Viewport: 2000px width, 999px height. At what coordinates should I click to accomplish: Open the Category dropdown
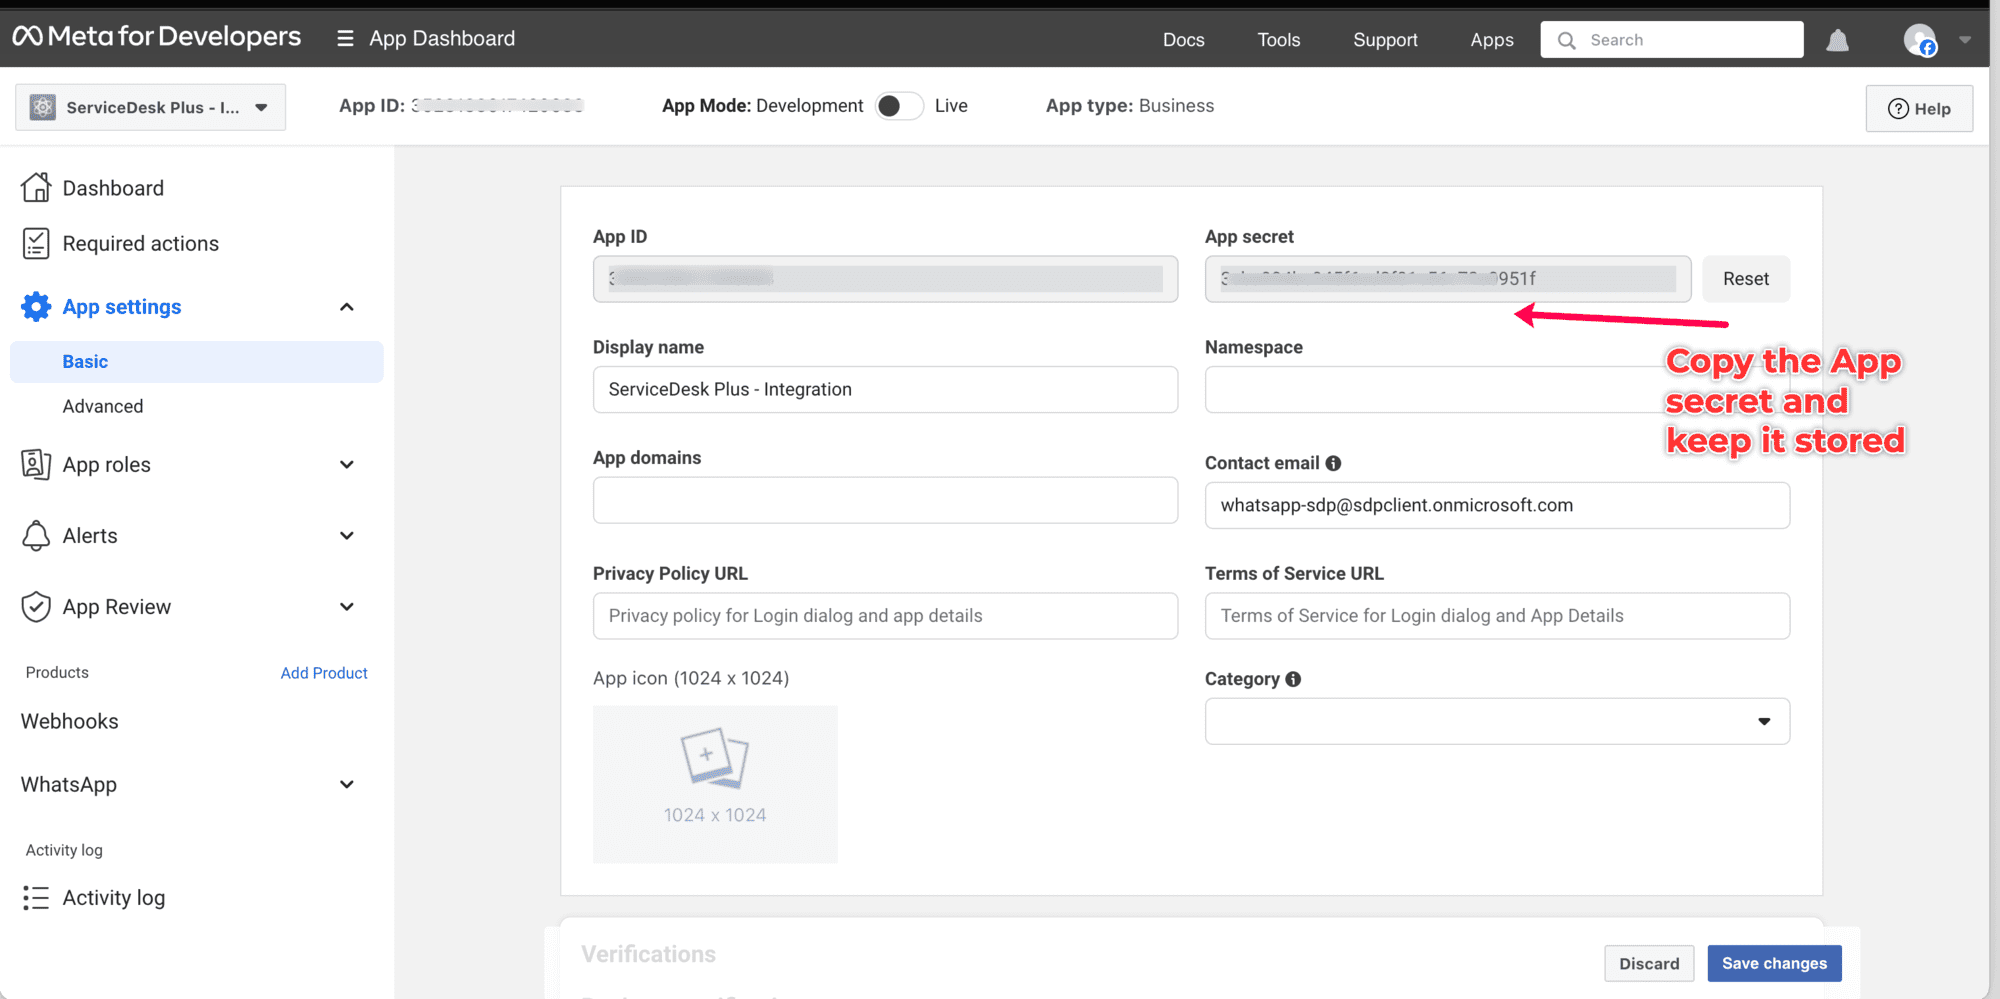coord(1496,721)
